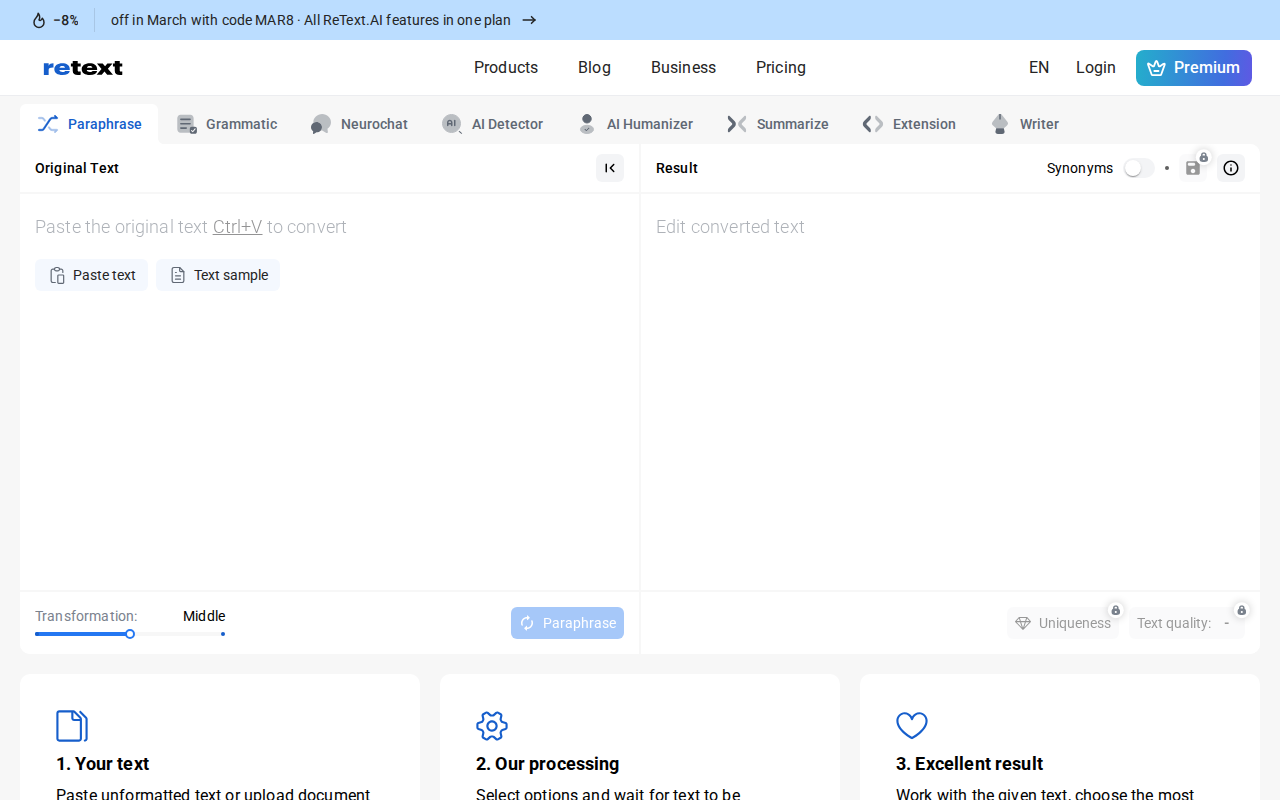Click the promo banner MAR8 text
Image resolution: width=1280 pixels, height=800 pixels.
tap(311, 20)
